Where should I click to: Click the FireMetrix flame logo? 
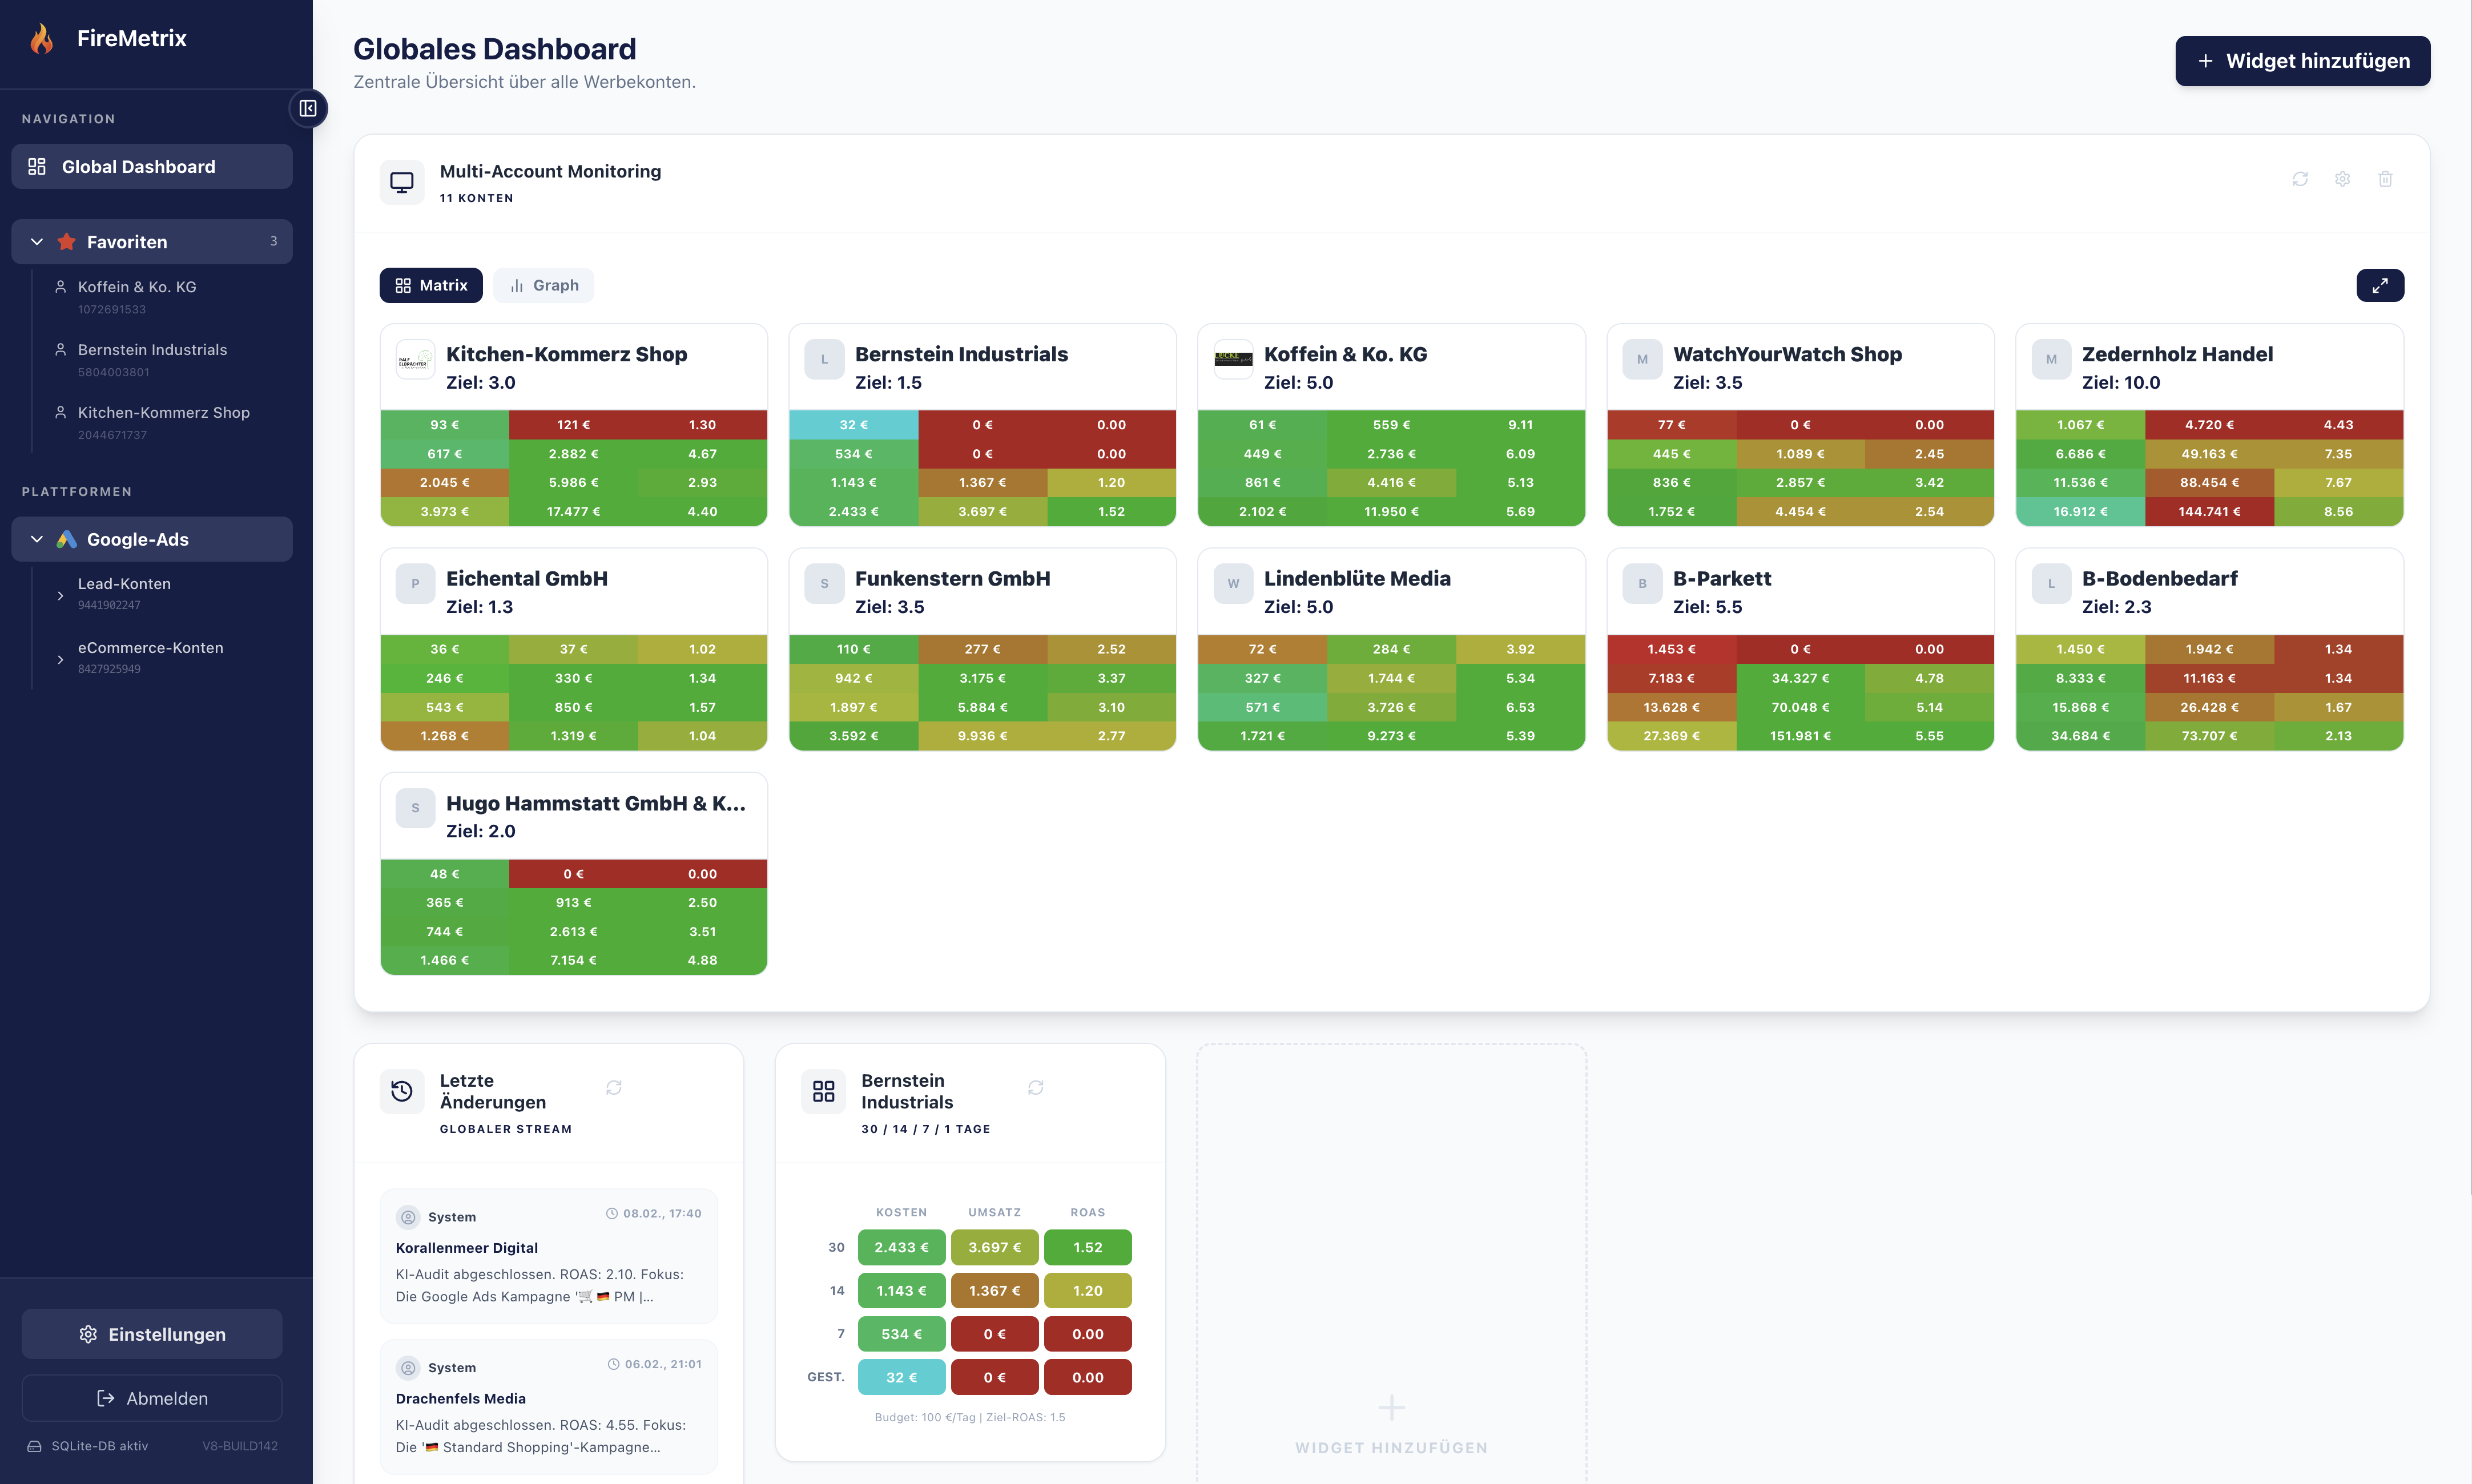(42, 37)
